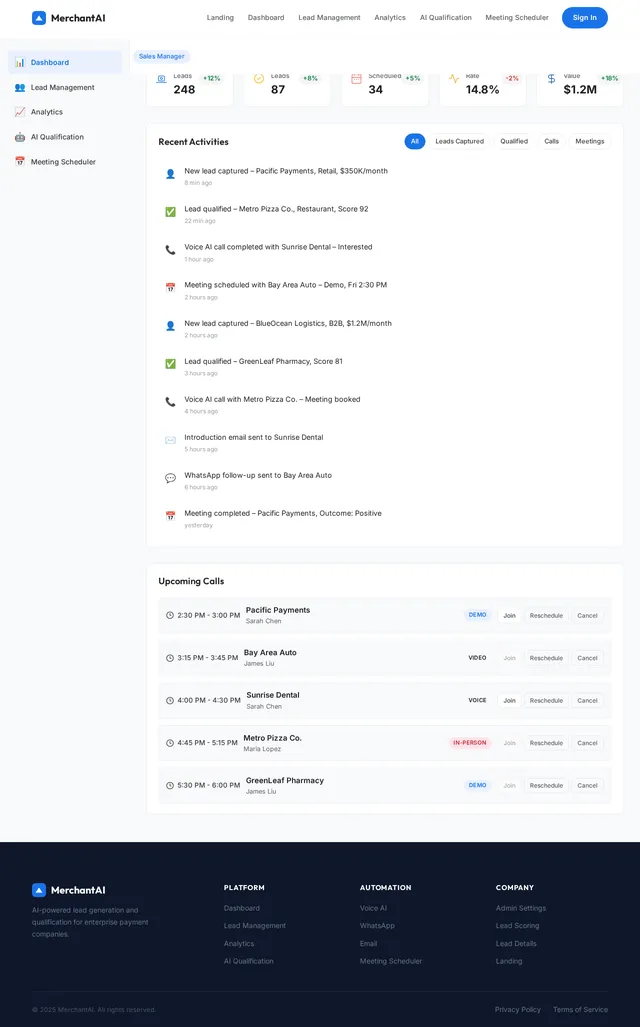This screenshot has width=640, height=1027.
Task: Reschedule the GreenLeaf Pharmacy call
Action: (546, 785)
